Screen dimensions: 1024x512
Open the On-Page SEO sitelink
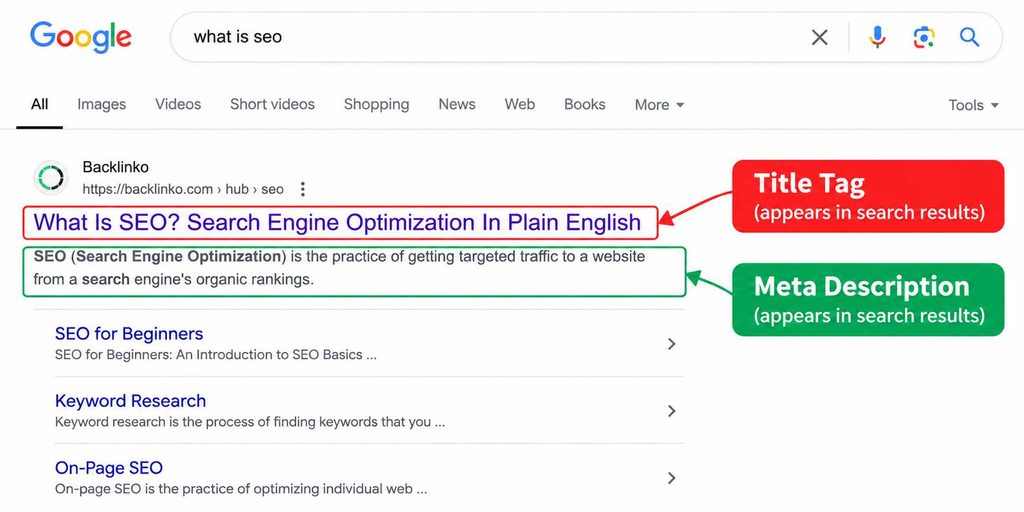tap(108, 468)
